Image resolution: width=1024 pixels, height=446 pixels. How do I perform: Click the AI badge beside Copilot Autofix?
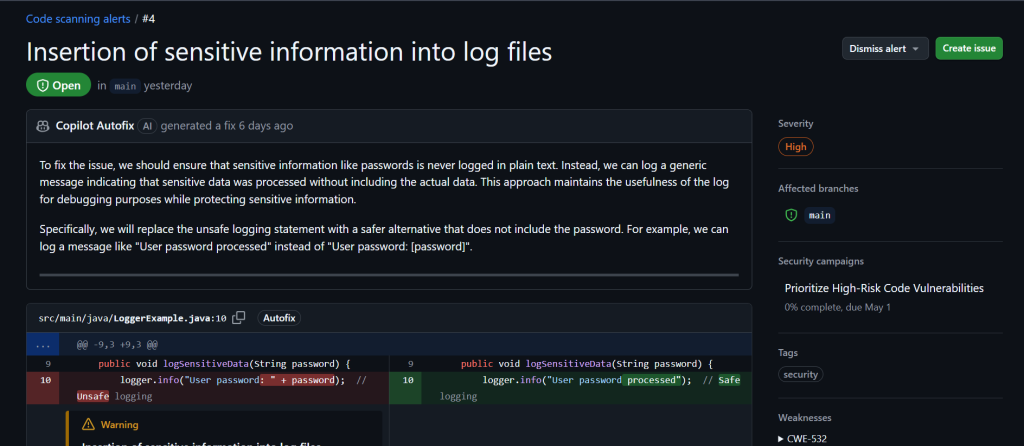(147, 126)
